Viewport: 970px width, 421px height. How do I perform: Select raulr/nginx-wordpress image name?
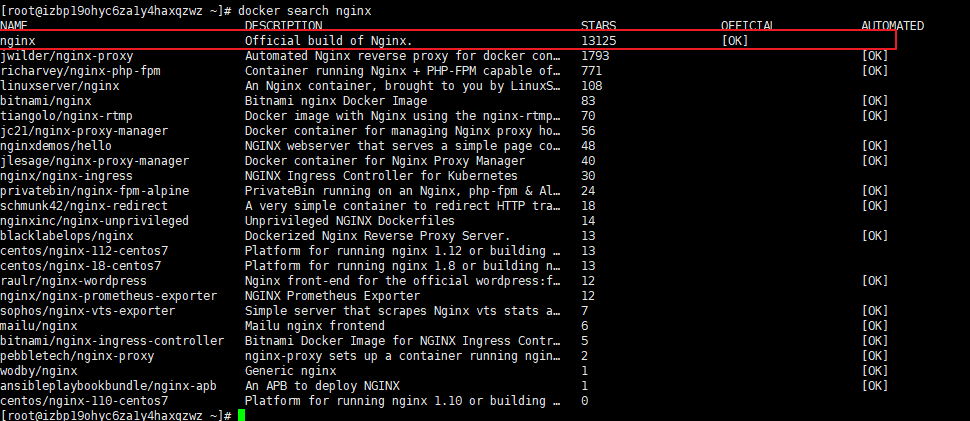pos(74,281)
